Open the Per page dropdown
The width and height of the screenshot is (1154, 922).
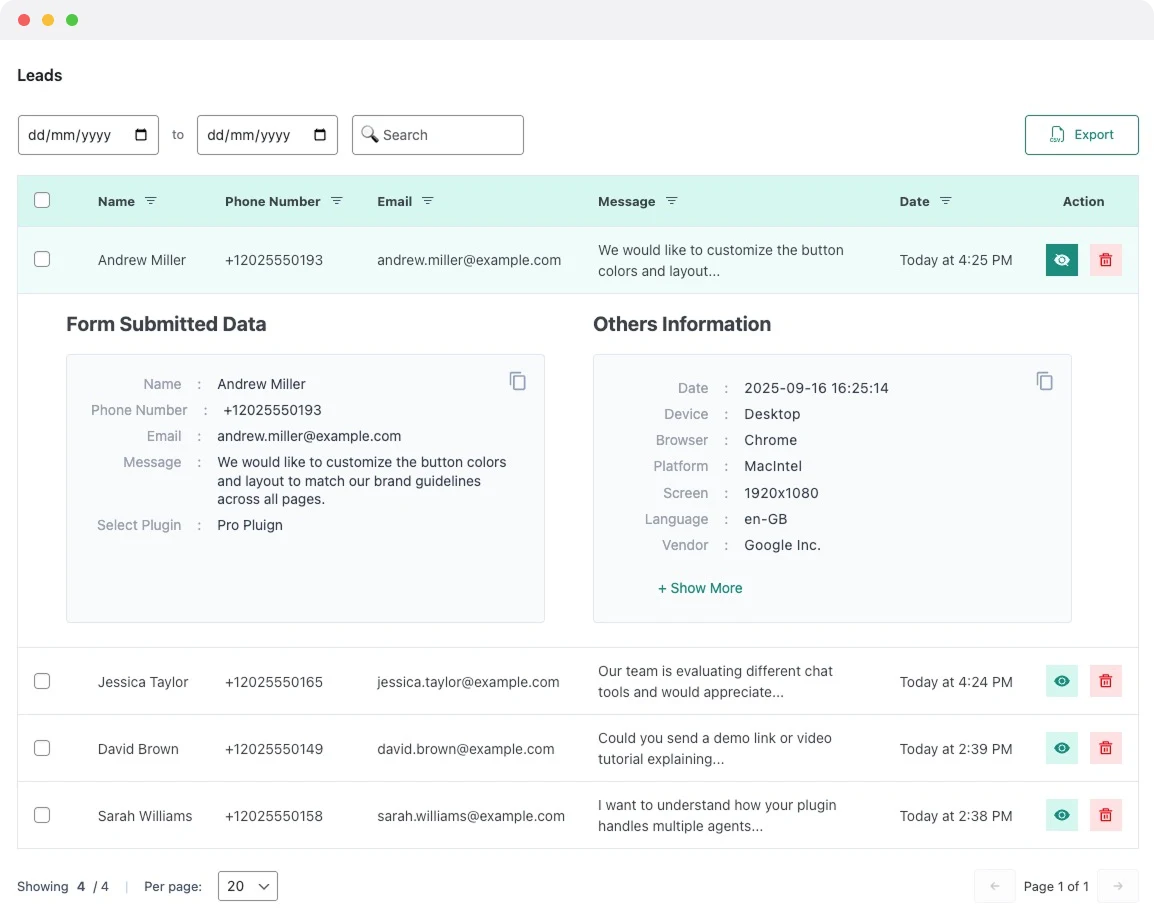pos(247,886)
